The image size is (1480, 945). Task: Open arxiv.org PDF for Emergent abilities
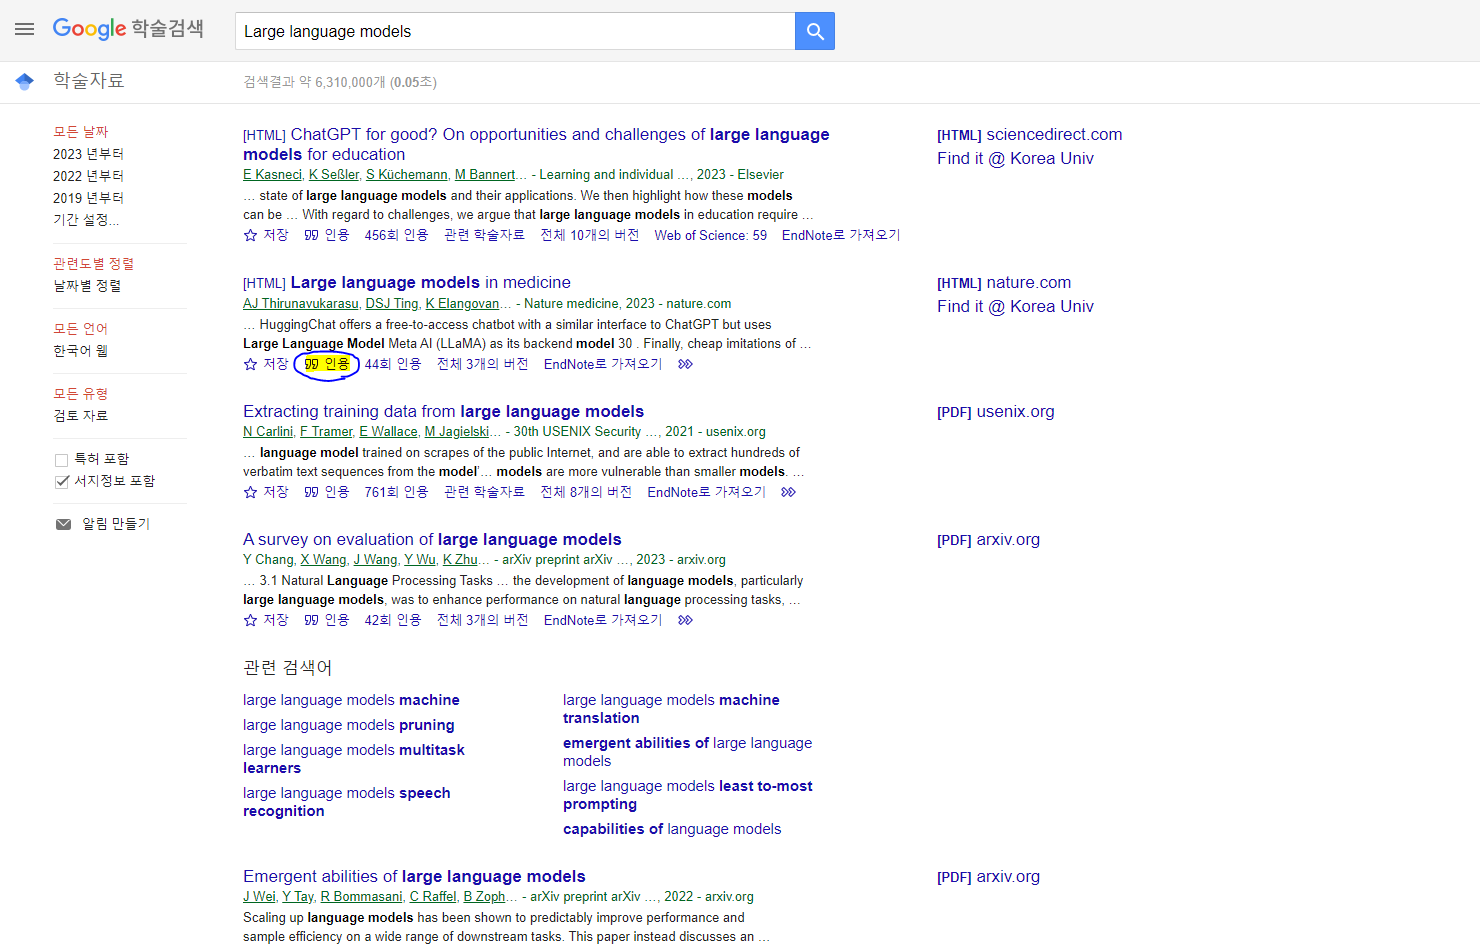(x=988, y=876)
